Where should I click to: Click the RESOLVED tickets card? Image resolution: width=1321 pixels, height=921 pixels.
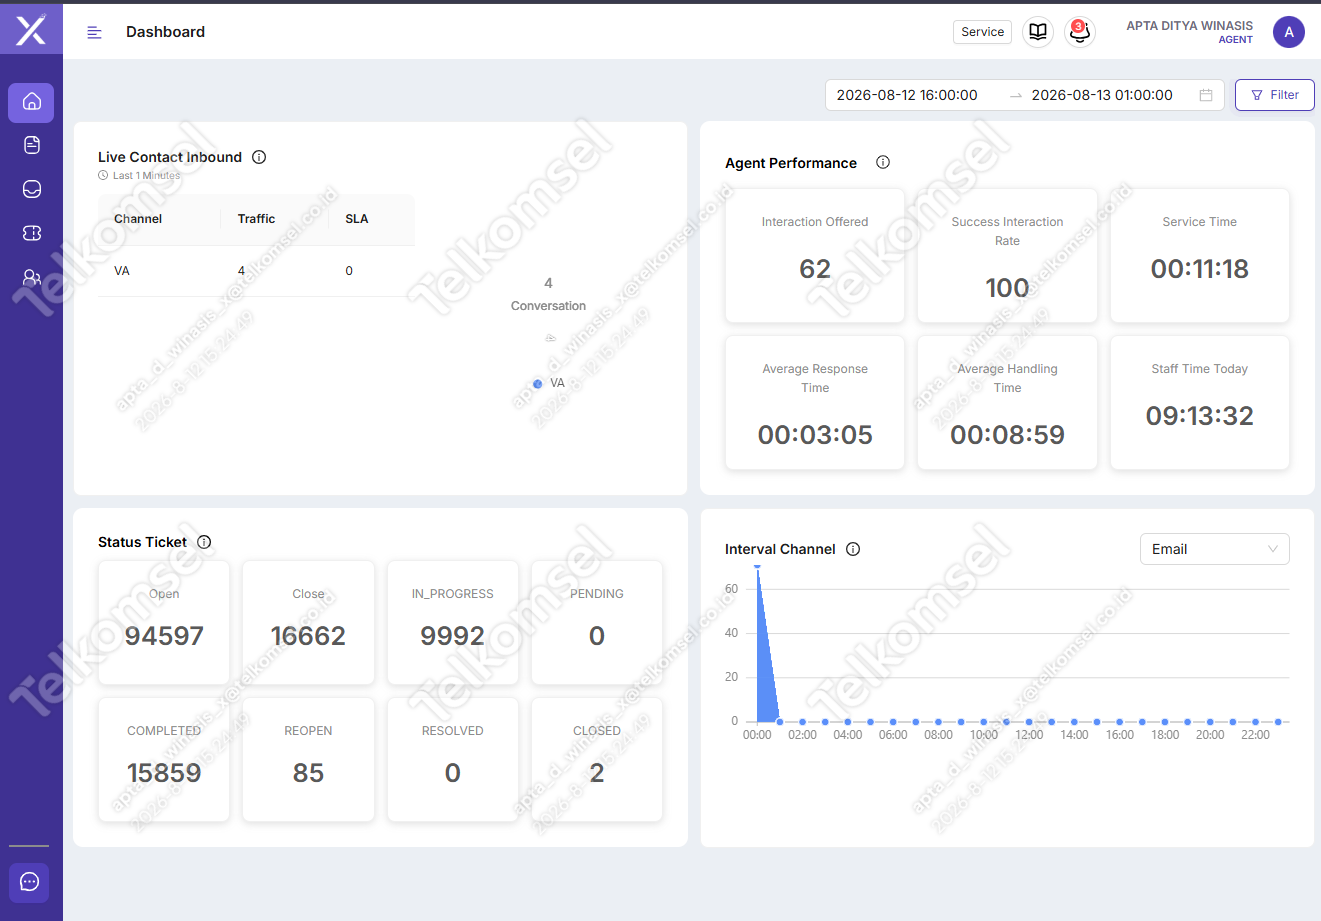(x=453, y=759)
